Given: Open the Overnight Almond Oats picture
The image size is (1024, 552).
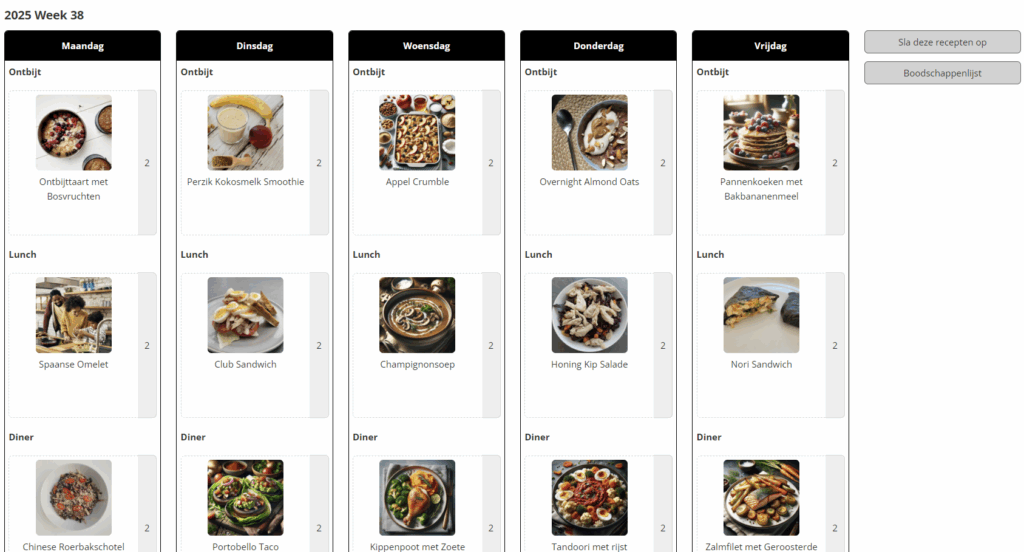Looking at the screenshot, I should coord(590,133).
